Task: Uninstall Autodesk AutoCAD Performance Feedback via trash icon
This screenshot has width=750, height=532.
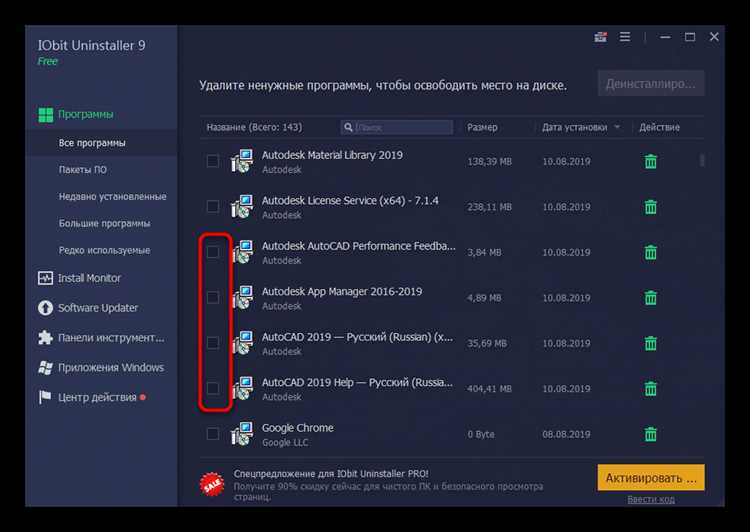Action: pyautogui.click(x=651, y=252)
